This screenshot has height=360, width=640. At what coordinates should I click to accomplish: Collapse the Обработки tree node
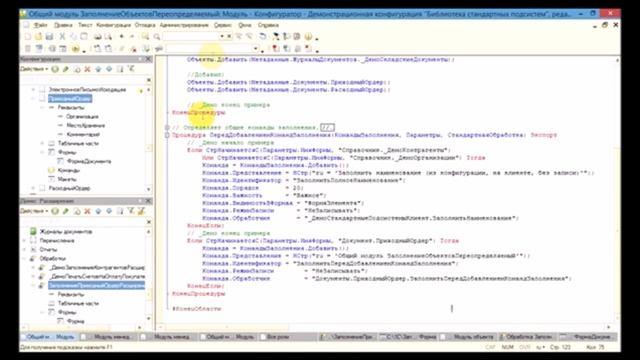point(24,258)
